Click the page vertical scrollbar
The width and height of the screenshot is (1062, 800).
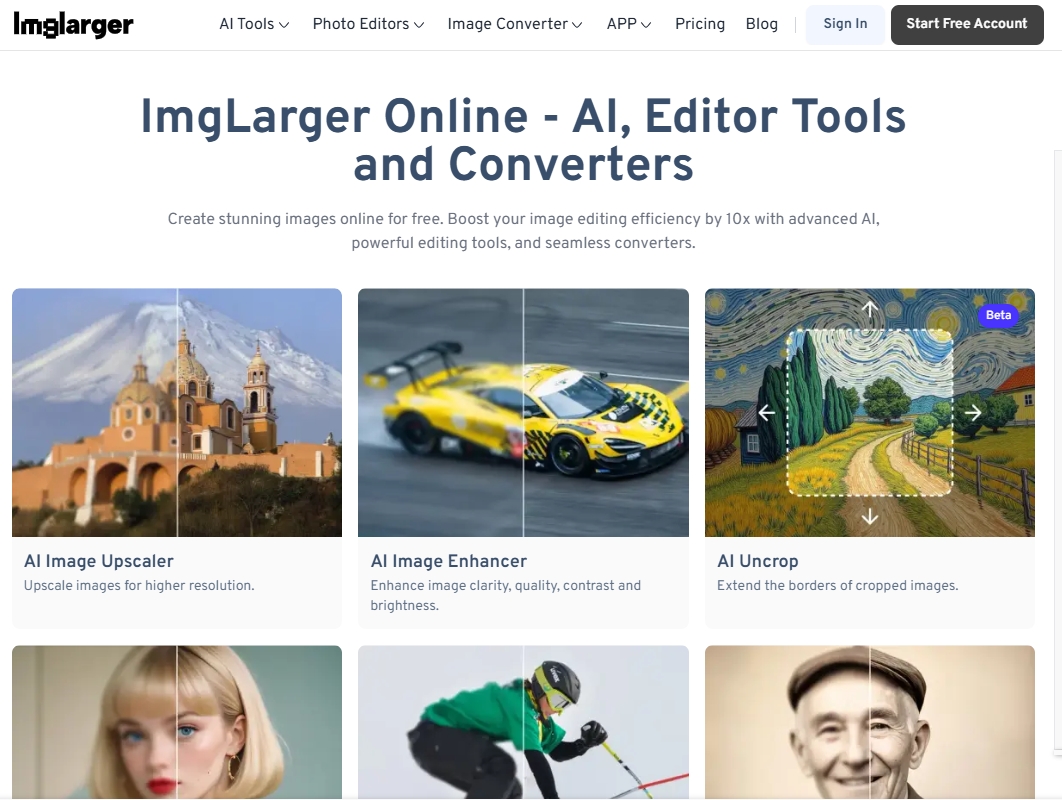(x=1058, y=450)
